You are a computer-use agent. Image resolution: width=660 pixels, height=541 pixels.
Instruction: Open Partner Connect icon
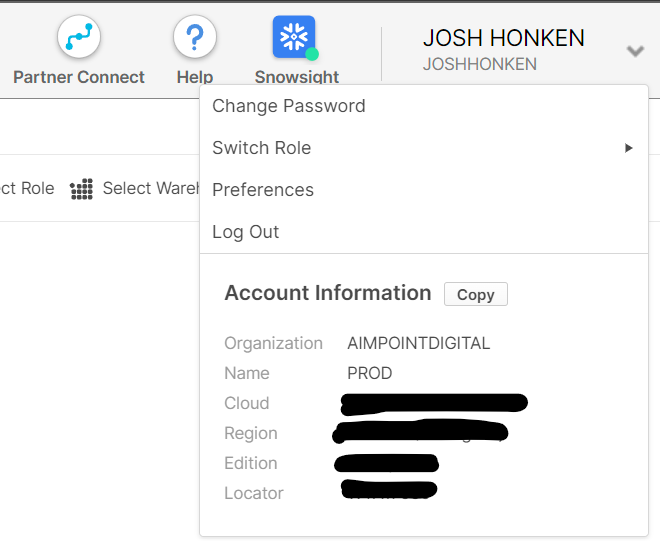coord(79,37)
